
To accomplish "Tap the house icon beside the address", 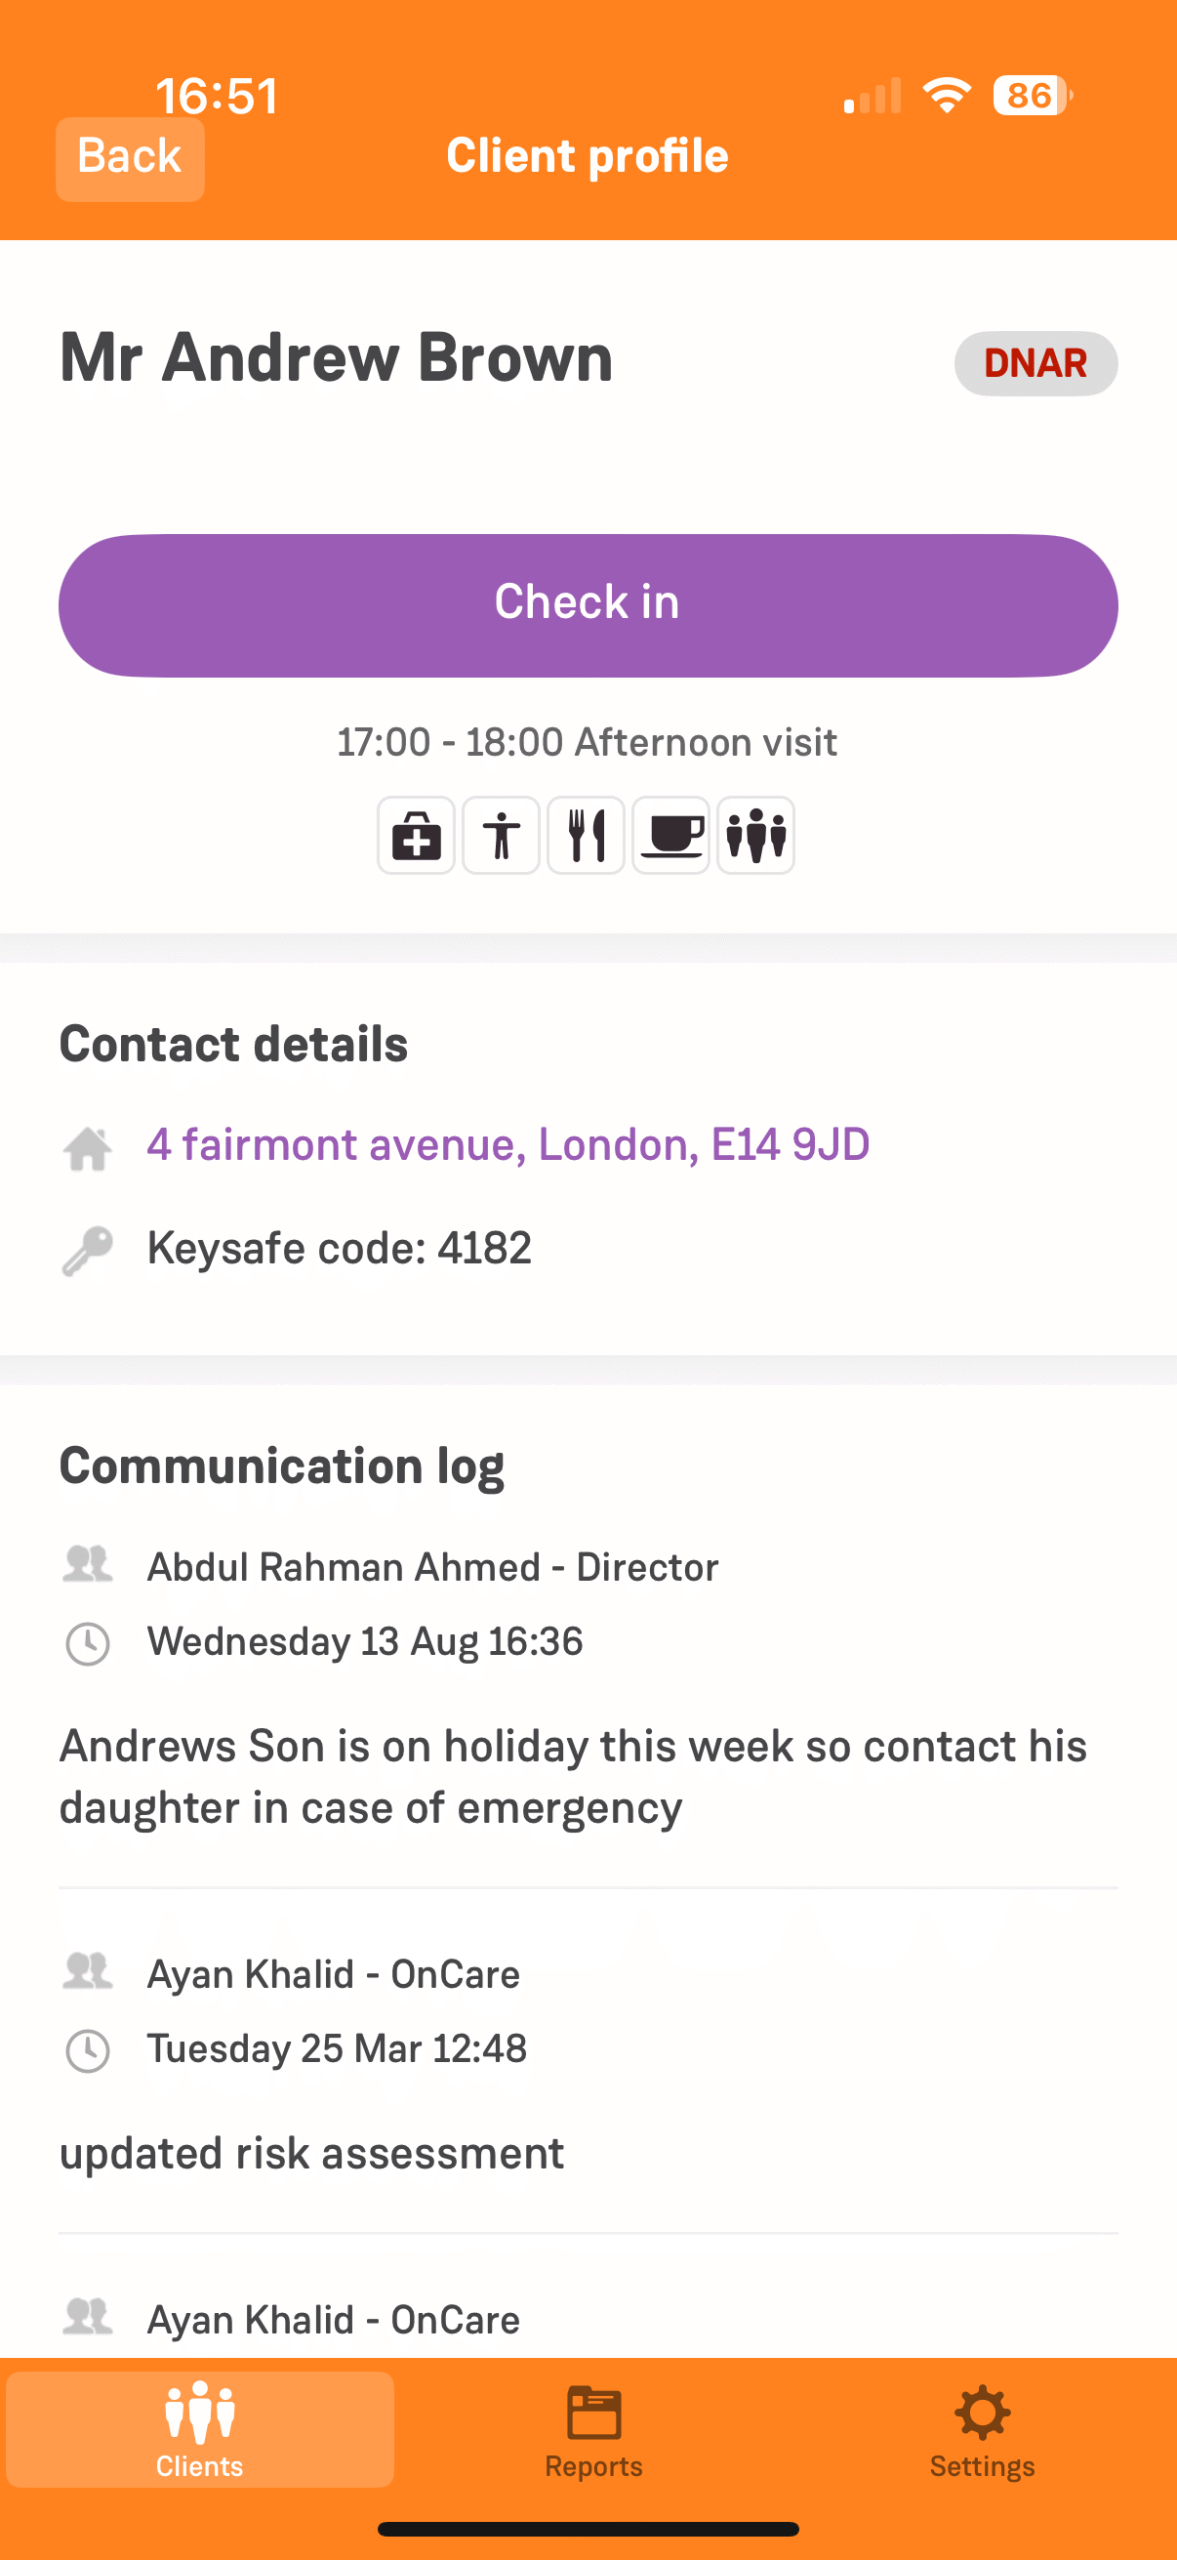I will click(88, 1147).
